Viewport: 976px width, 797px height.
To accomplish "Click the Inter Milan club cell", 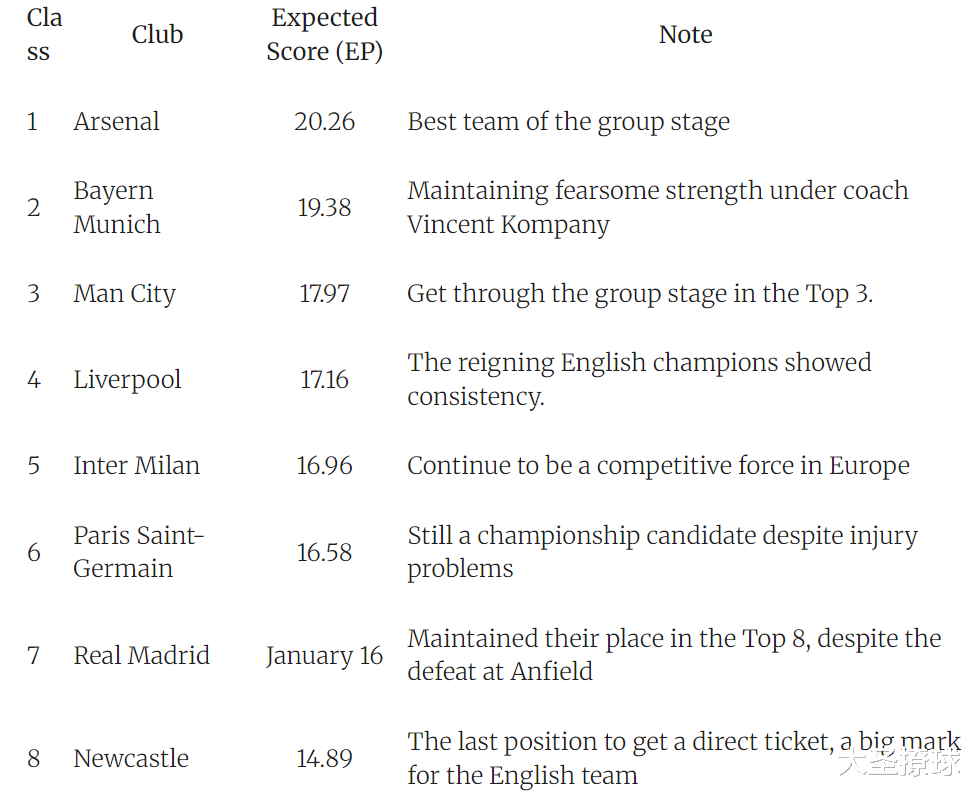I will [x=136, y=466].
